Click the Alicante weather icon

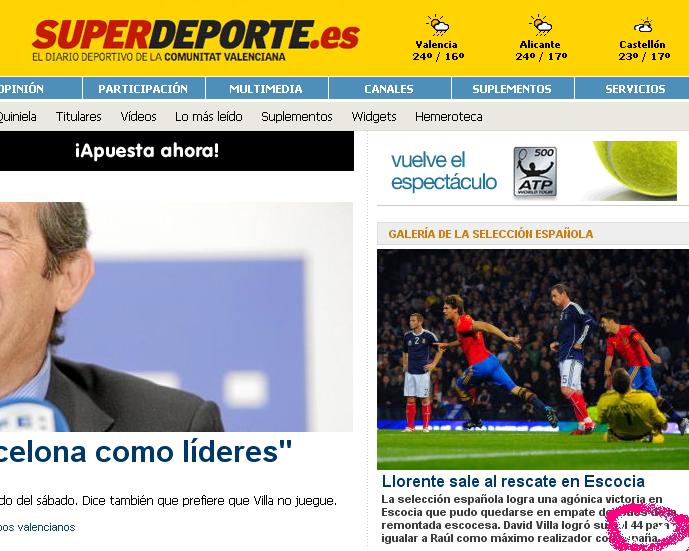[x=540, y=25]
